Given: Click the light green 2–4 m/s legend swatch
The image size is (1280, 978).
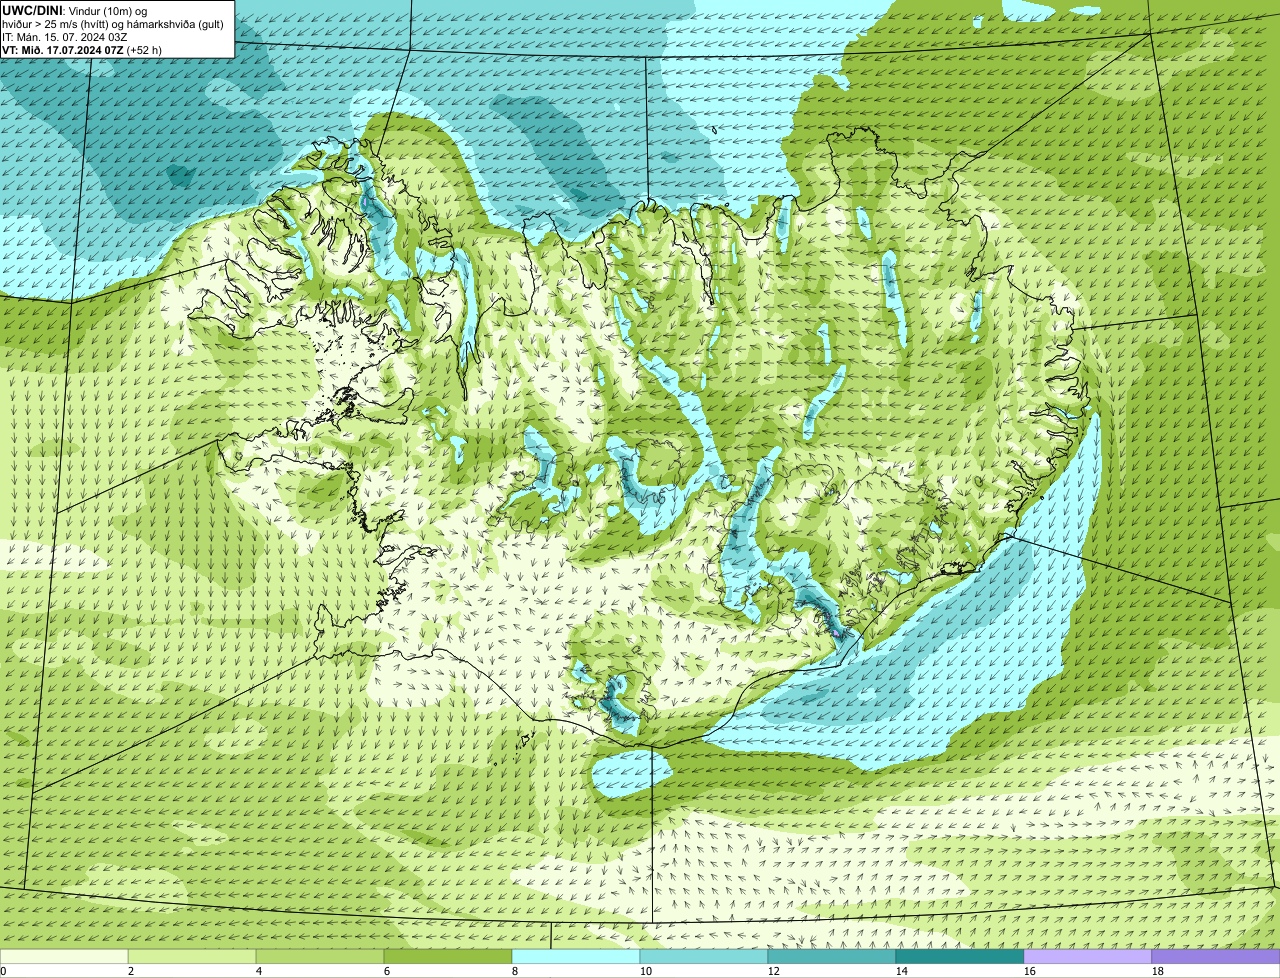Looking at the screenshot, I should 192,957.
